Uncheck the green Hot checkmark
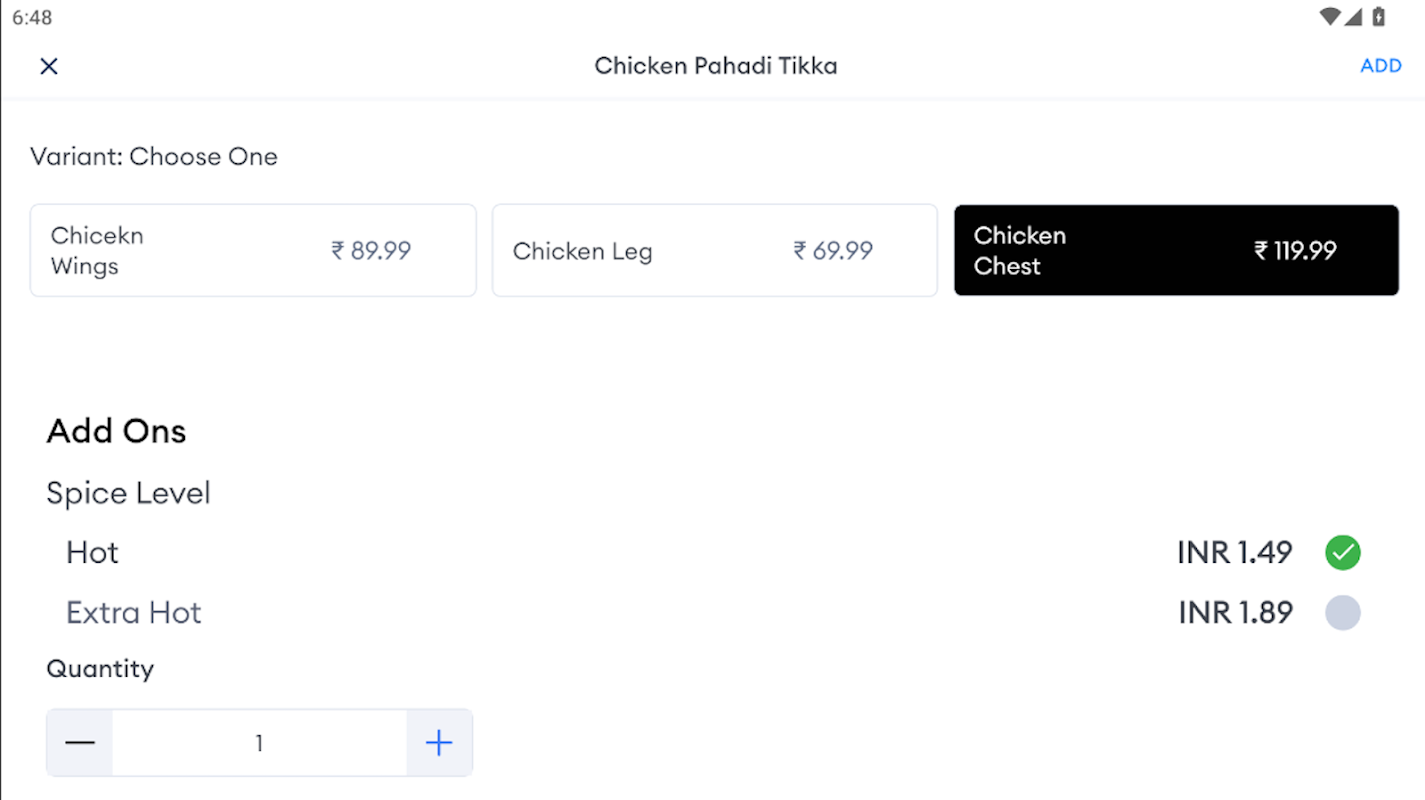 click(1342, 553)
